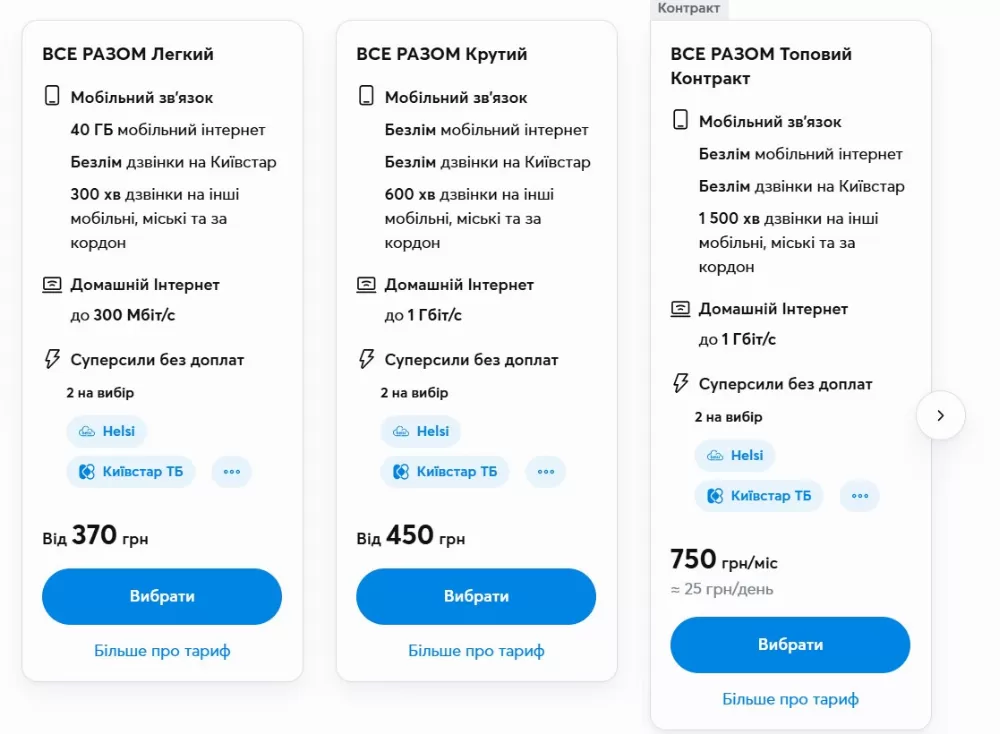This screenshot has height=734, width=1000.
Task: Open Більше про тариф for Топовий Контракт
Action: click(790, 699)
